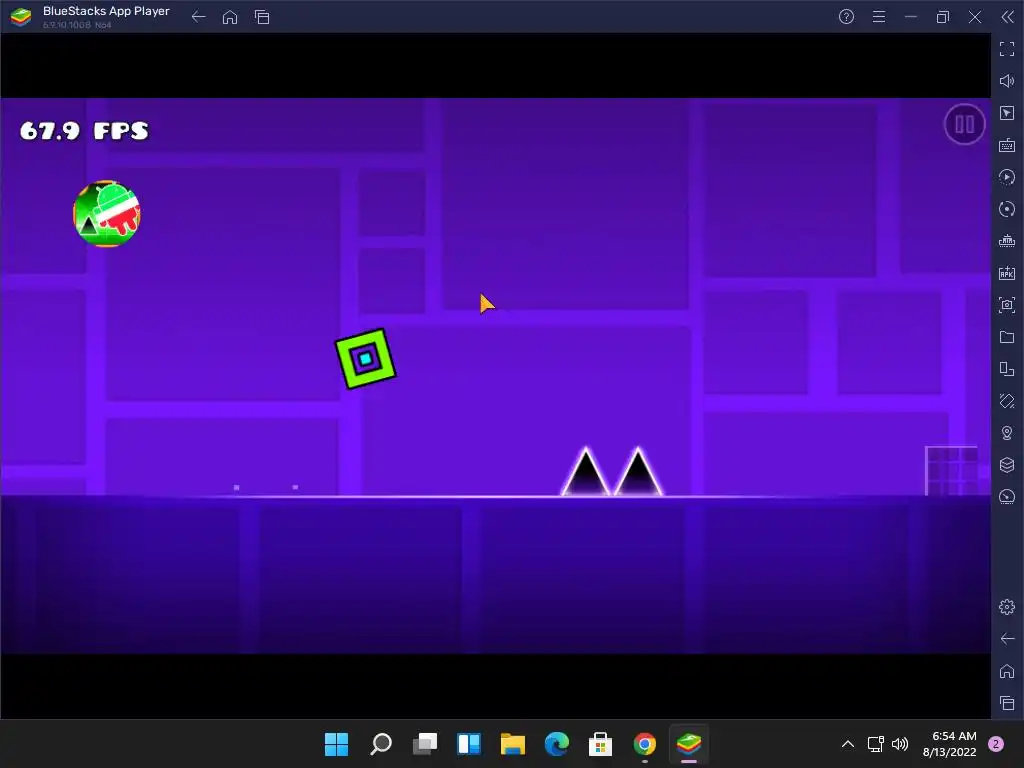Launch Microsoft Edge from taskbar
Image resolution: width=1024 pixels, height=768 pixels.
[556, 744]
